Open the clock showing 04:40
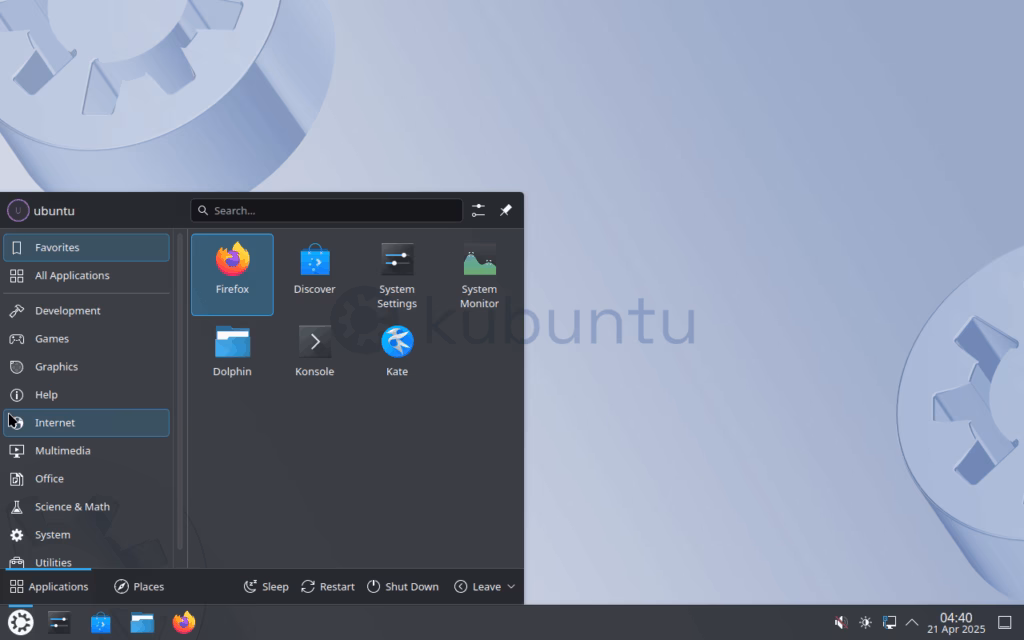Screen dimensions: 1024x640 click(956, 622)
